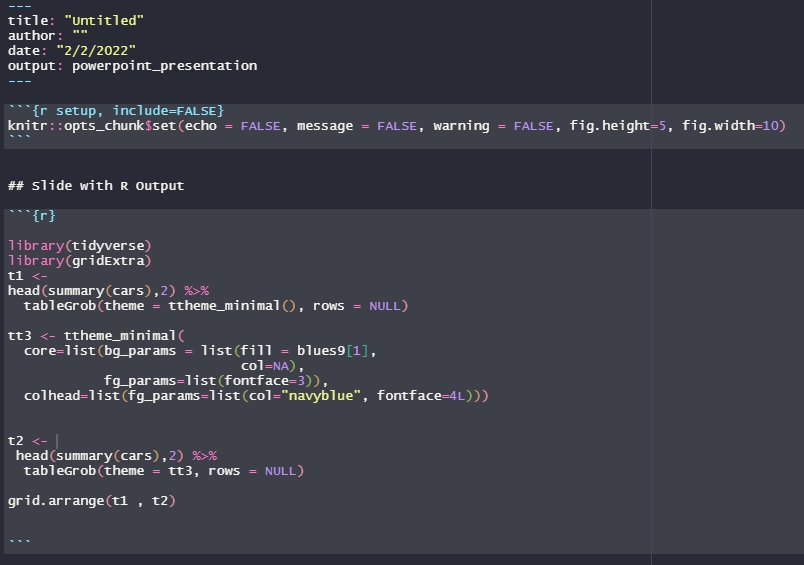
Task: Click knitr::opts_chunk$set in the setup chunk
Action: (92, 126)
